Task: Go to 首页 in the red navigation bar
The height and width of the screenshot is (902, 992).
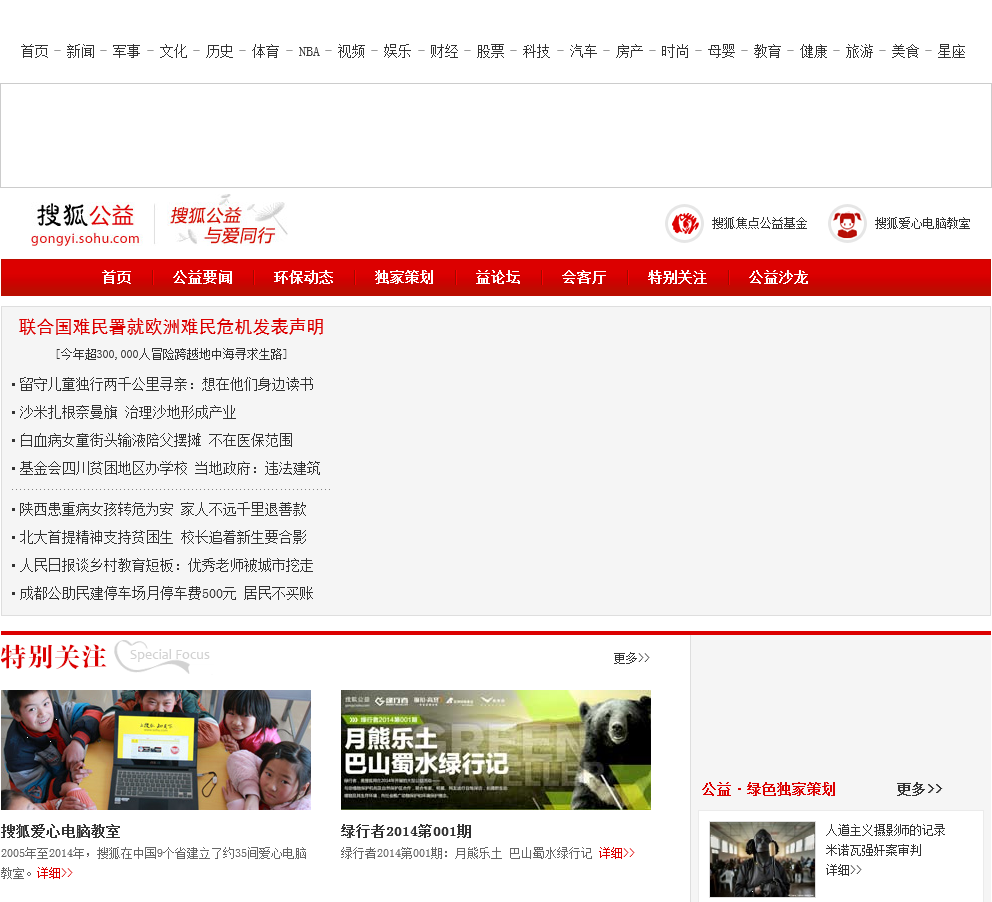Action: point(116,277)
